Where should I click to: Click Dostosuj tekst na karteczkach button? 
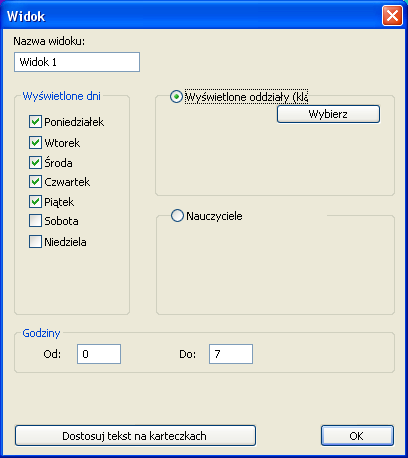pyautogui.click(x=135, y=436)
